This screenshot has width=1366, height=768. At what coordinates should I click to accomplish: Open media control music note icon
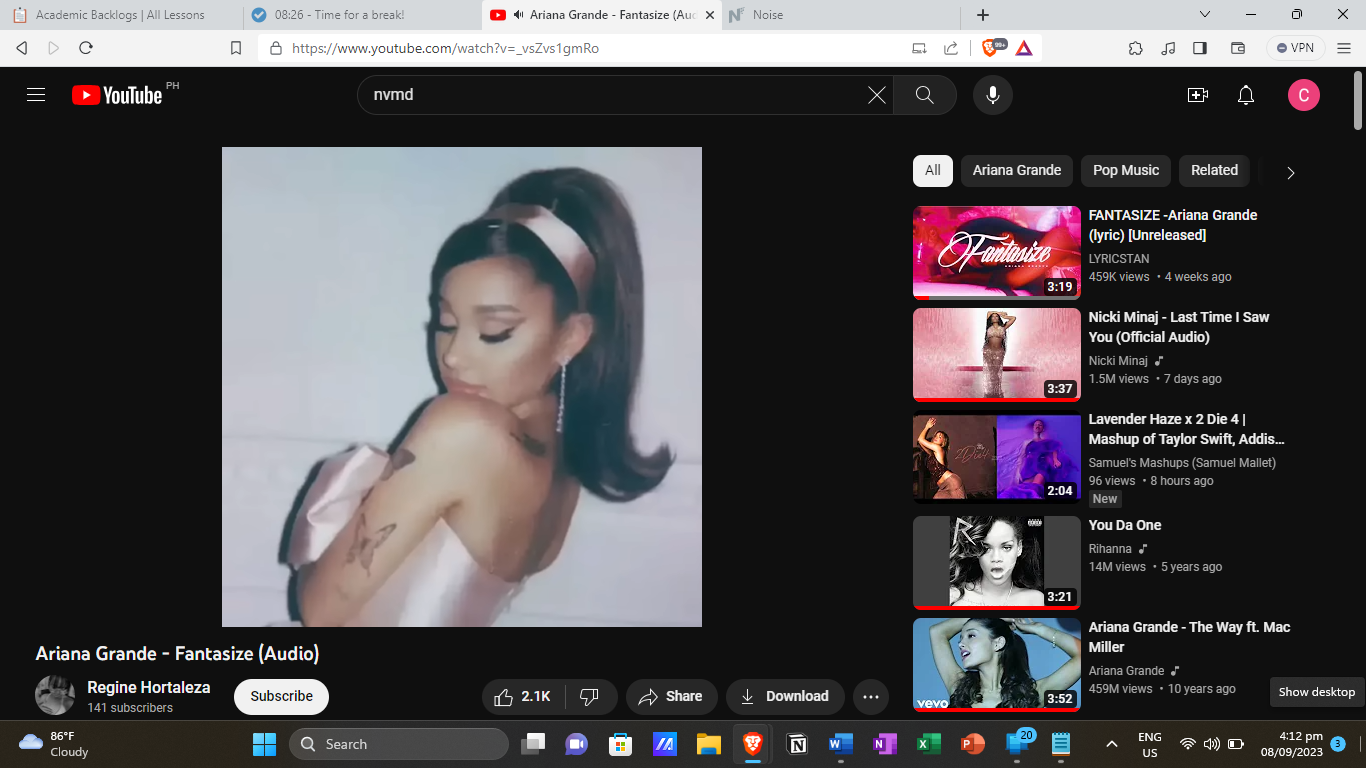1168,47
